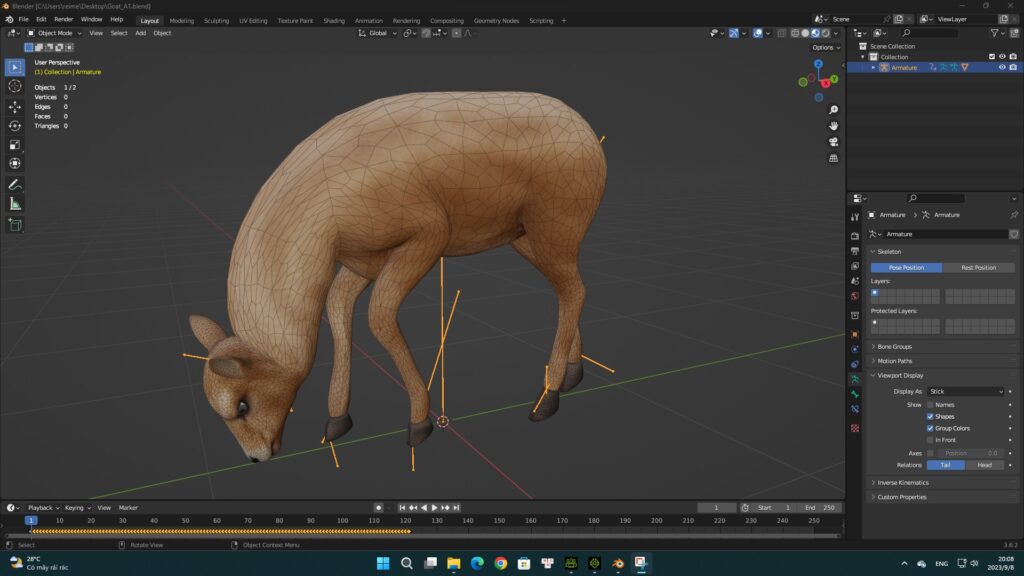Uncheck the Group Colors checkbox
The width and height of the screenshot is (1024, 576).
pos(931,427)
